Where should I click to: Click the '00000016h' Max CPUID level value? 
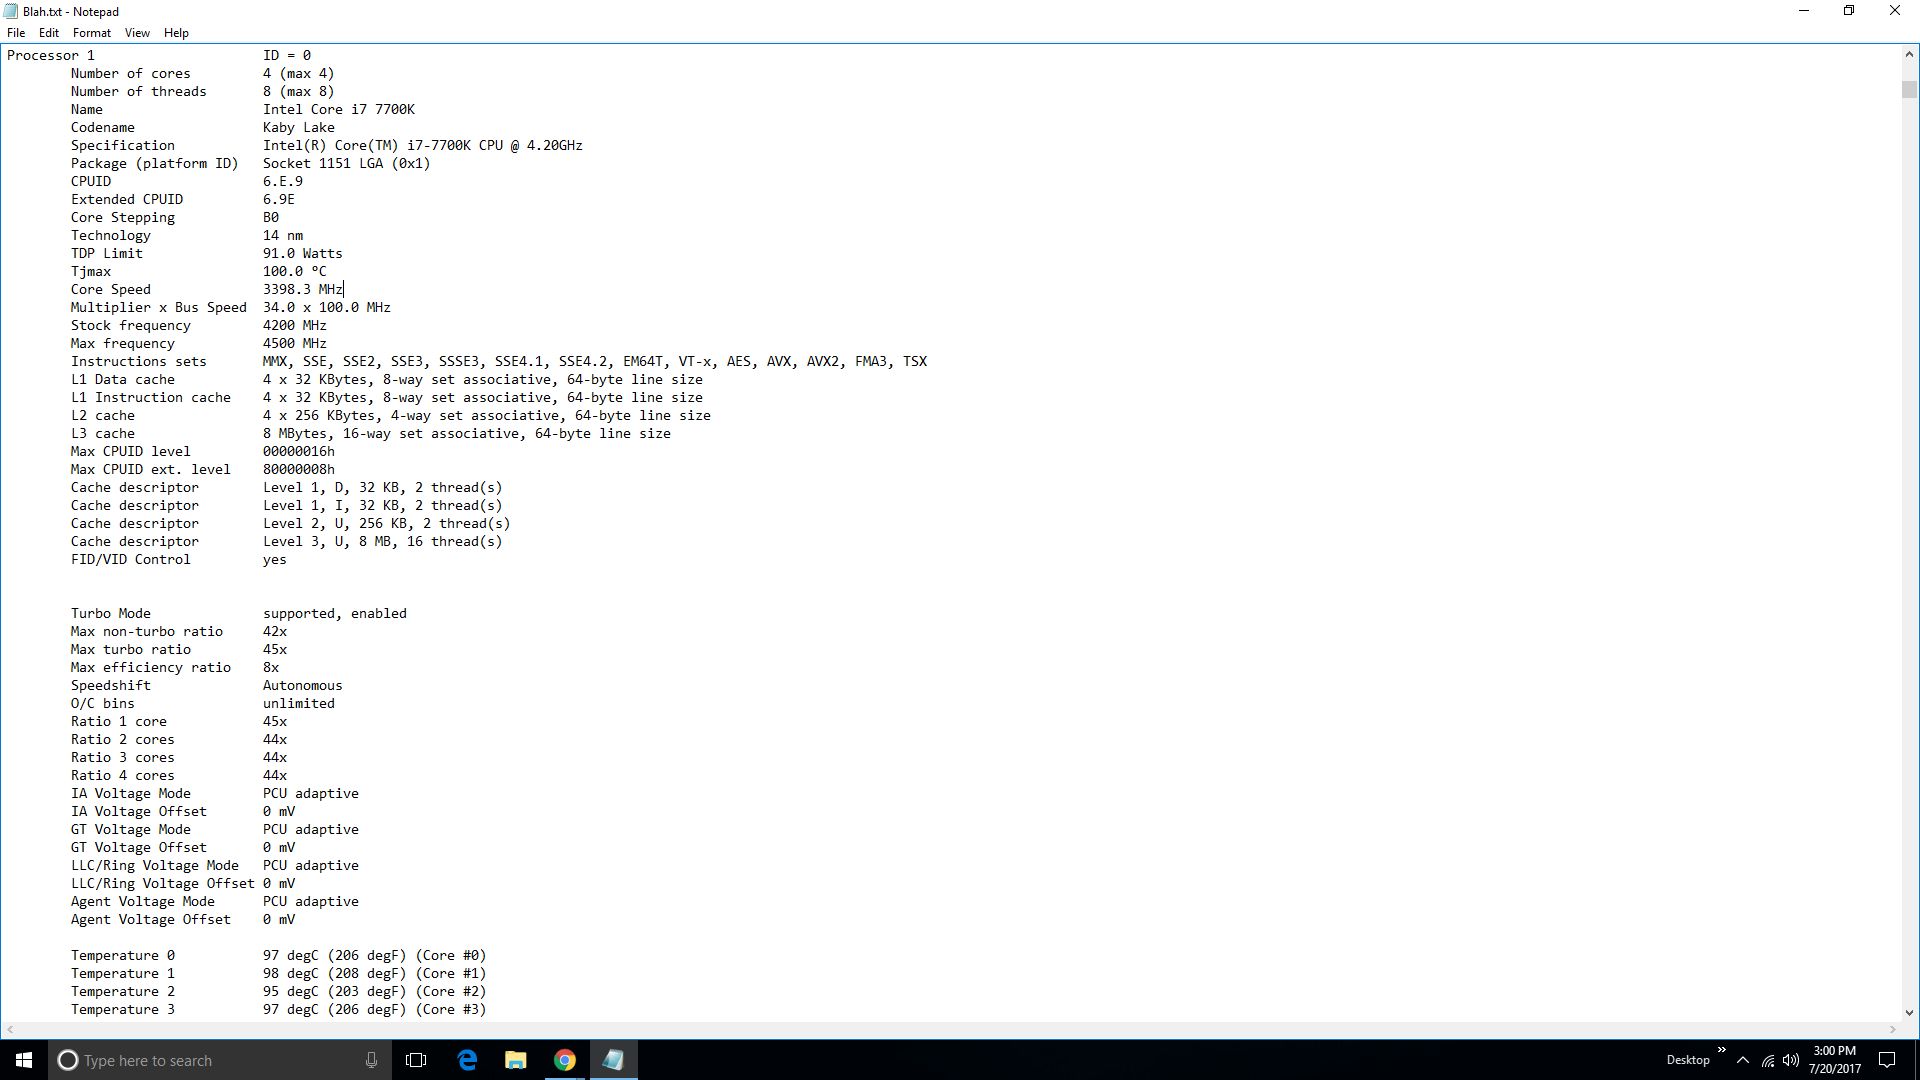[299, 451]
